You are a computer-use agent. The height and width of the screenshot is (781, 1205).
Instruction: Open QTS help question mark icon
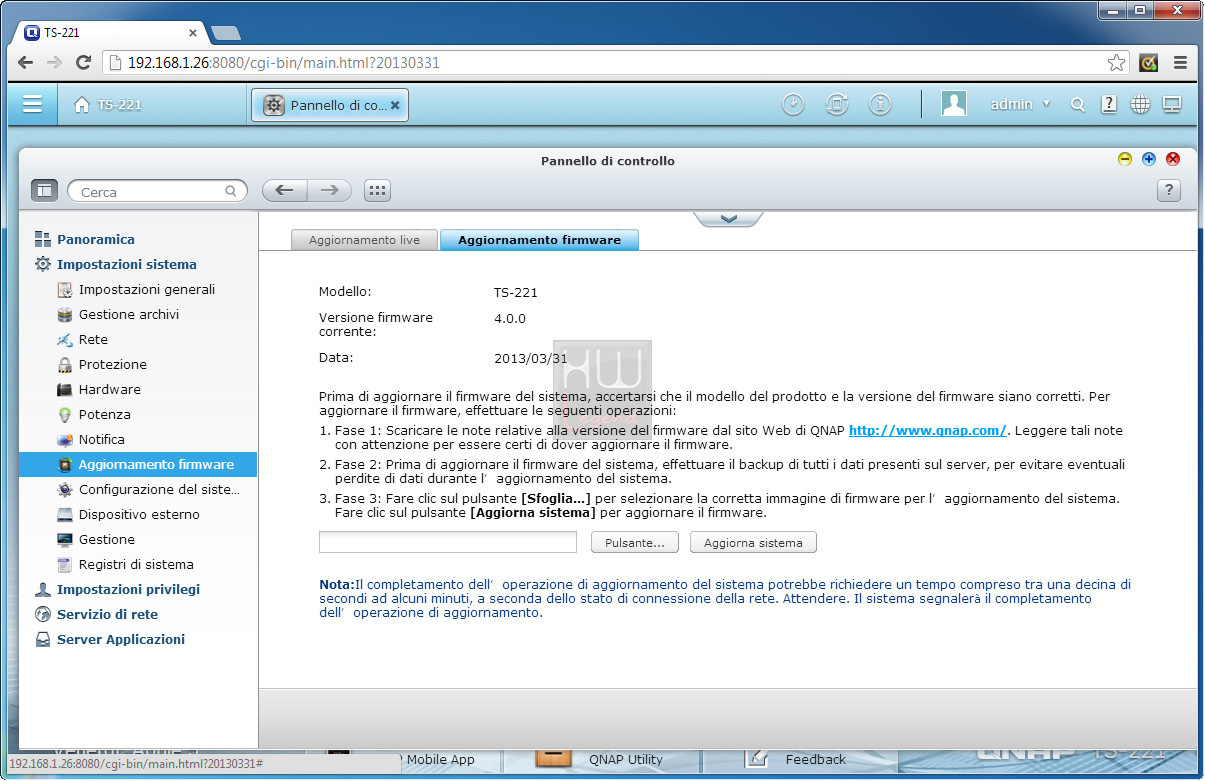coord(1109,104)
